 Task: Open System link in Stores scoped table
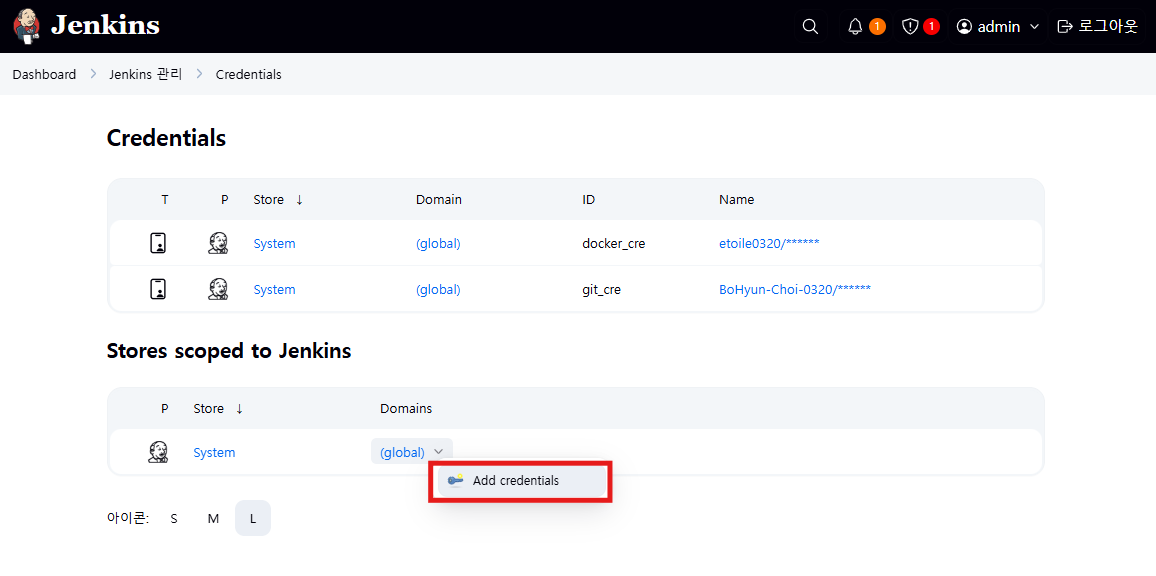(x=214, y=453)
